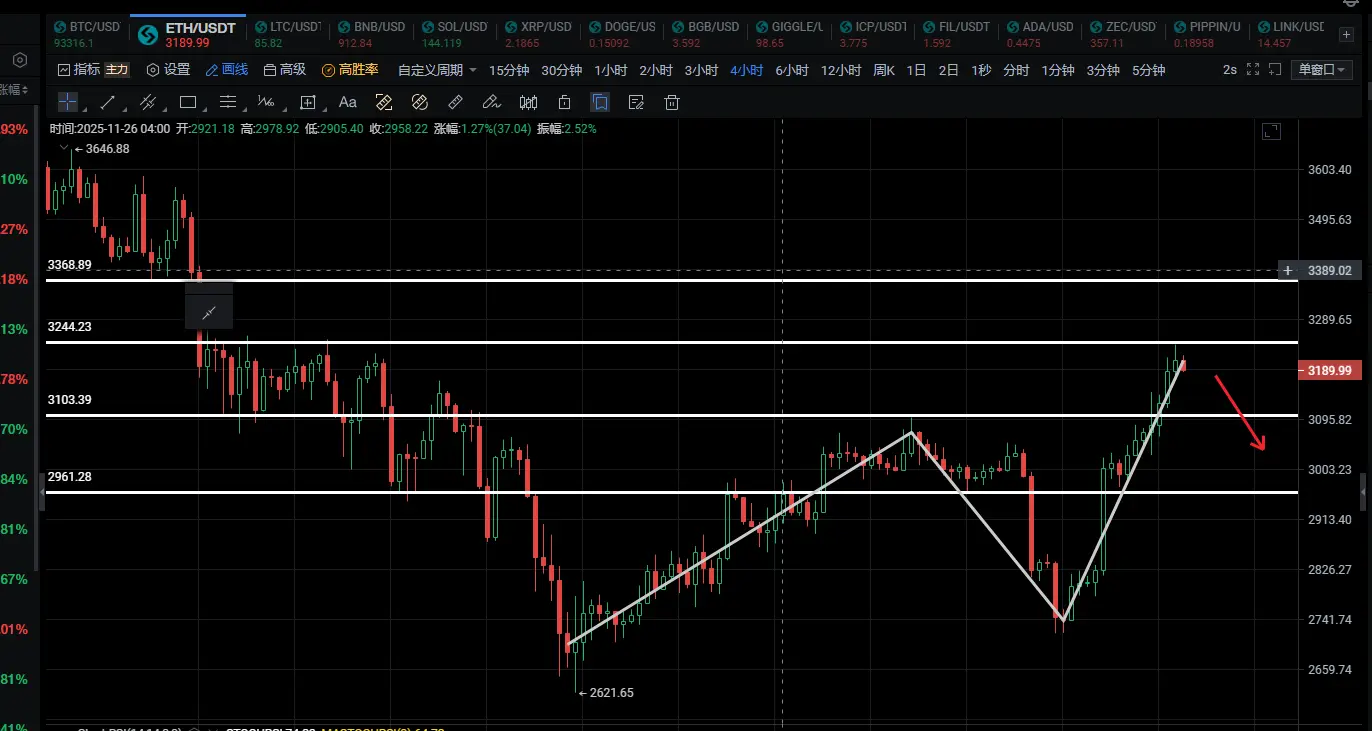This screenshot has width=1372, height=731.
Task: Open the BNB/USD ticker tab
Action: coord(370,34)
